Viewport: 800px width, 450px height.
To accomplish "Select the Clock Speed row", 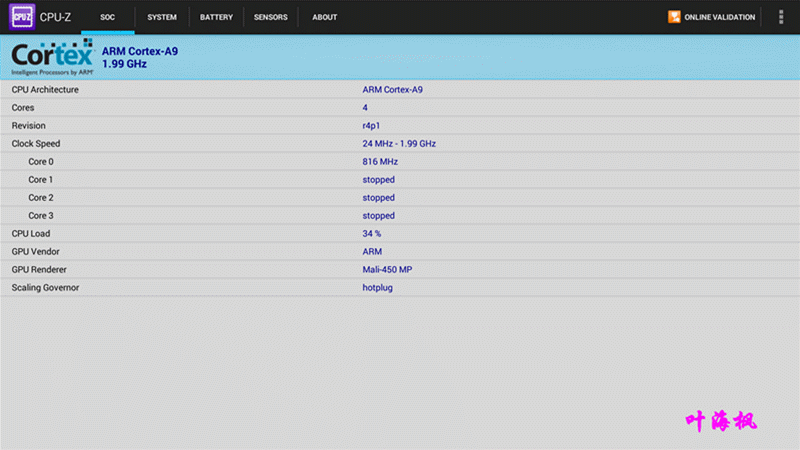I will (x=400, y=144).
